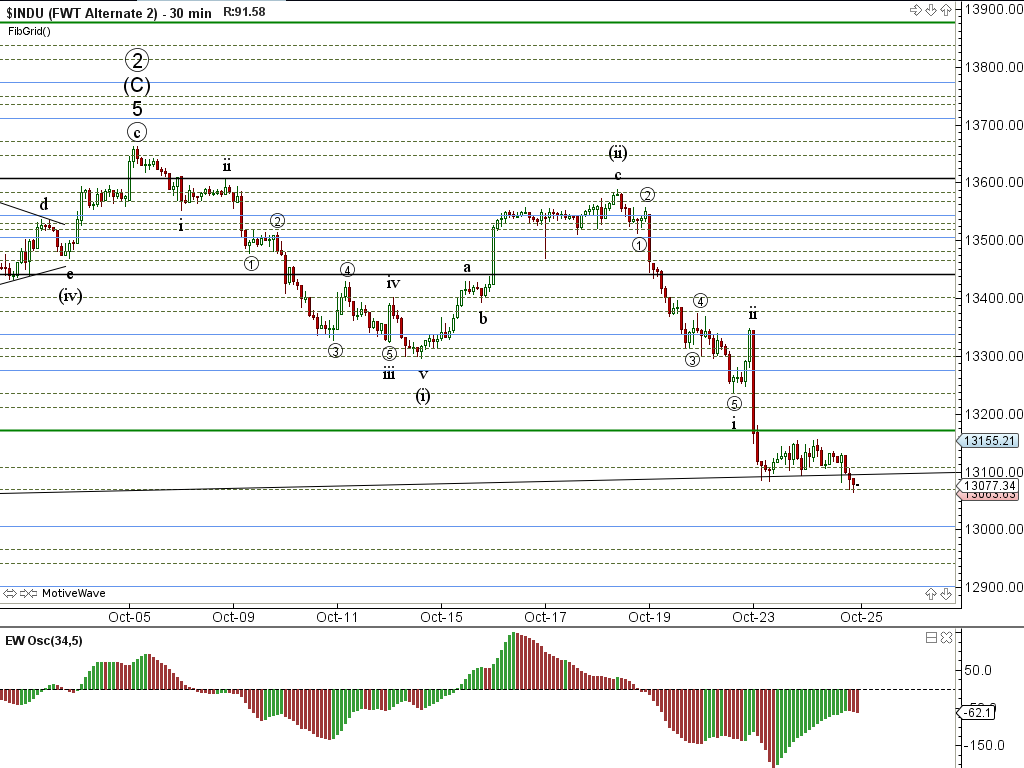Click the -62.1 oscillator value tag
The height and width of the screenshot is (768, 1024).
pyautogui.click(x=977, y=713)
